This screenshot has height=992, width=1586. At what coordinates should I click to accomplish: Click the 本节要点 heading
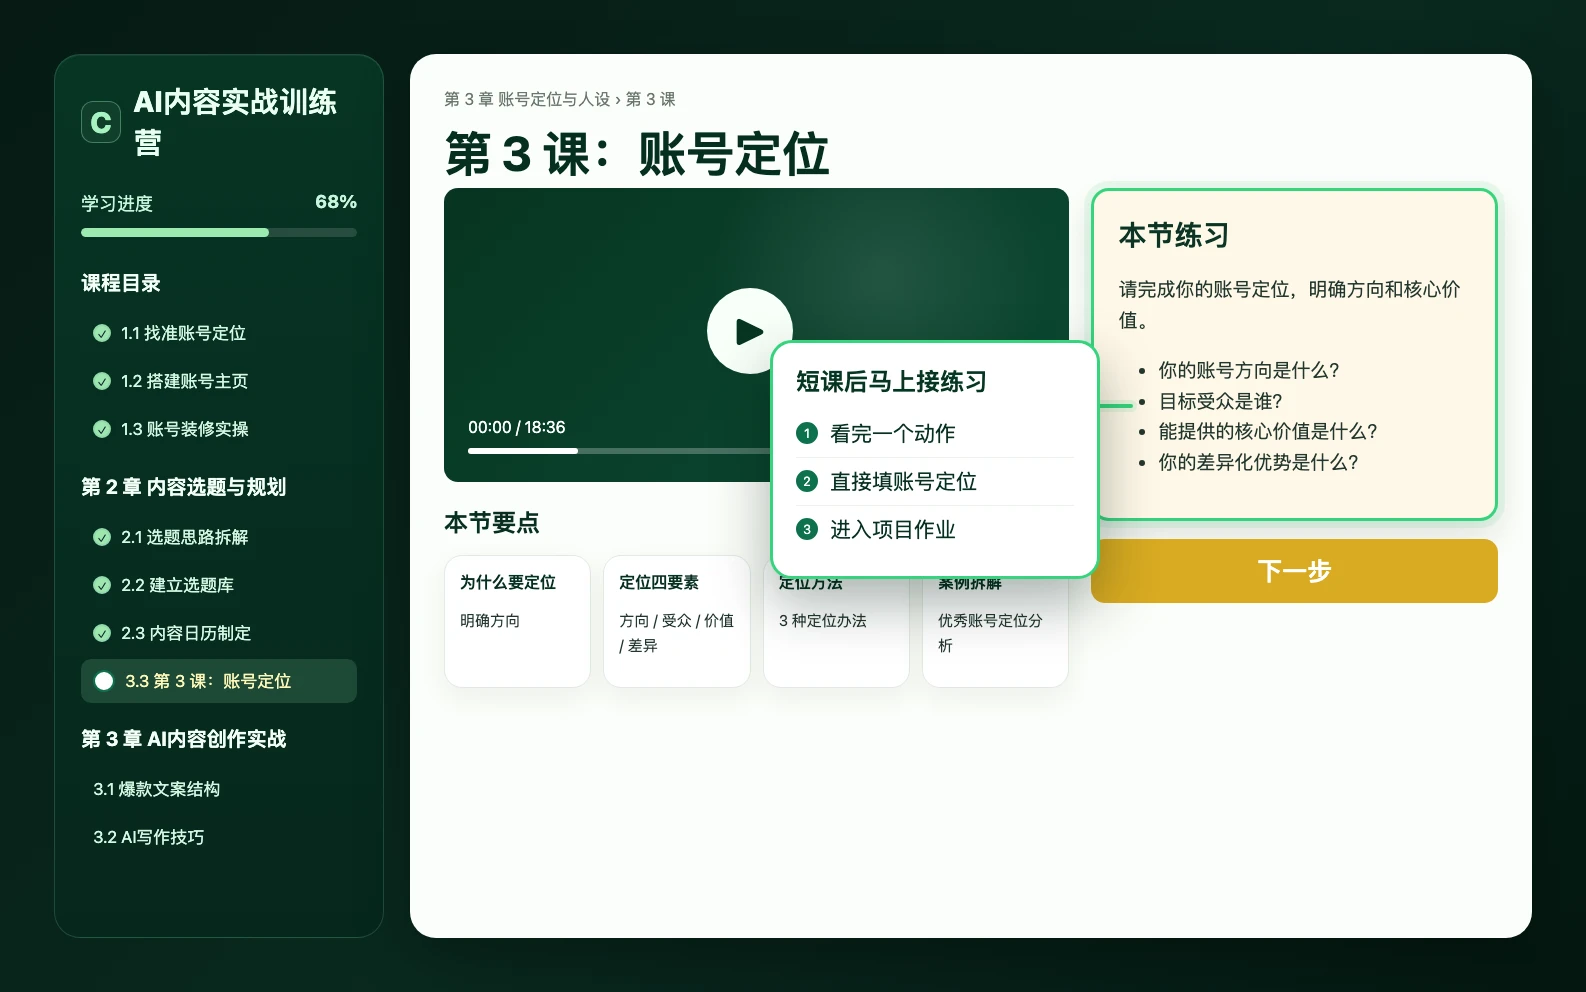click(x=492, y=522)
